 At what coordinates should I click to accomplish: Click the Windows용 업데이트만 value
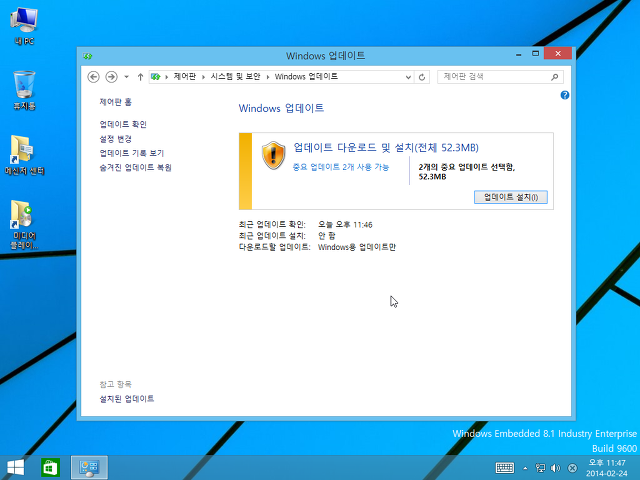coord(357,247)
